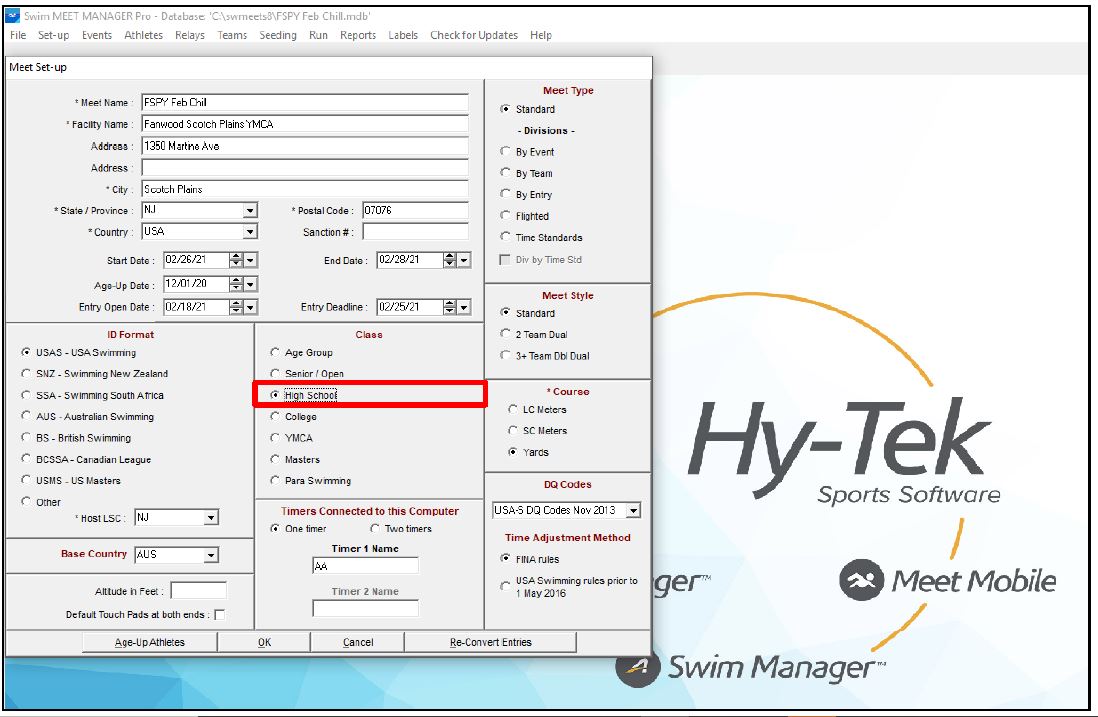Click the Swim Meet Manager app icon in title bar
1098x717 pixels.
point(13,15)
